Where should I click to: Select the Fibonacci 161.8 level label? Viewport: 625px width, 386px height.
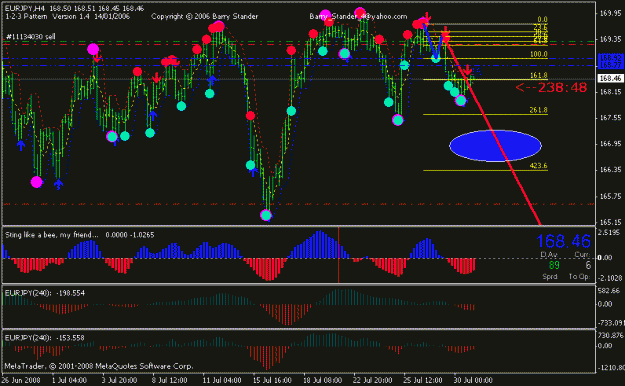539,75
